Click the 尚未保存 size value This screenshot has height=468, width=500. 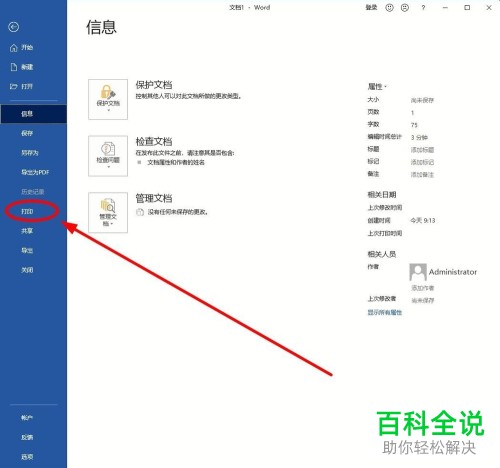422,100
